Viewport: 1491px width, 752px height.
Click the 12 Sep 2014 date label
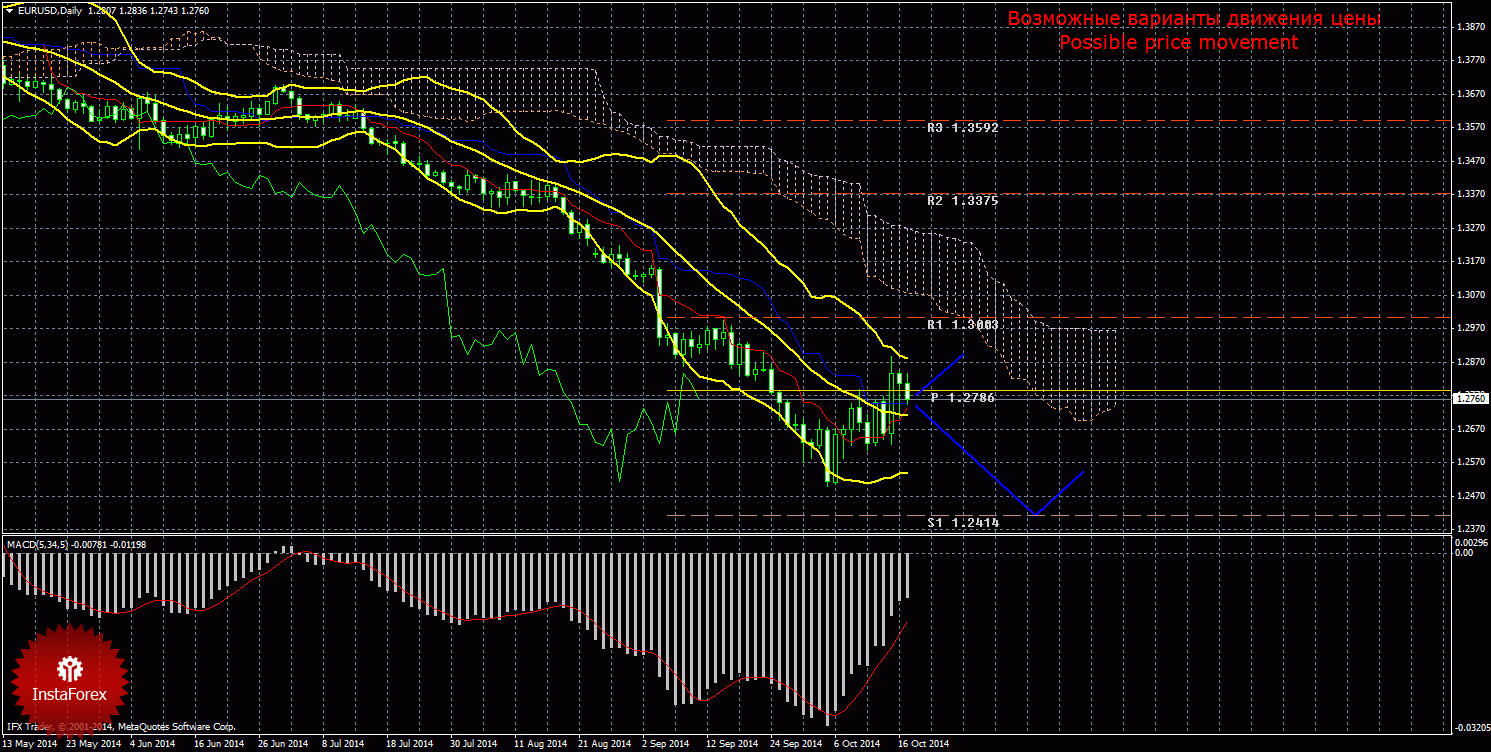[x=730, y=744]
